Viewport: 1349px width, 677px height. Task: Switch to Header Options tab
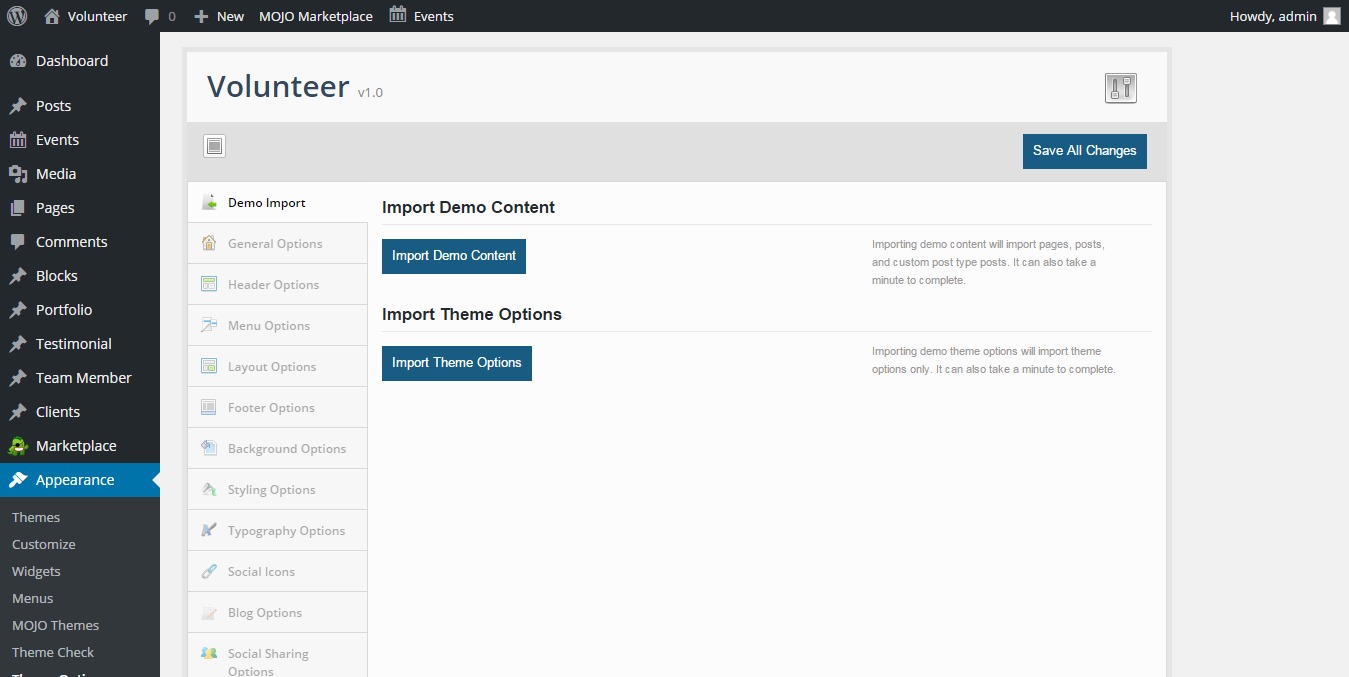coord(278,284)
